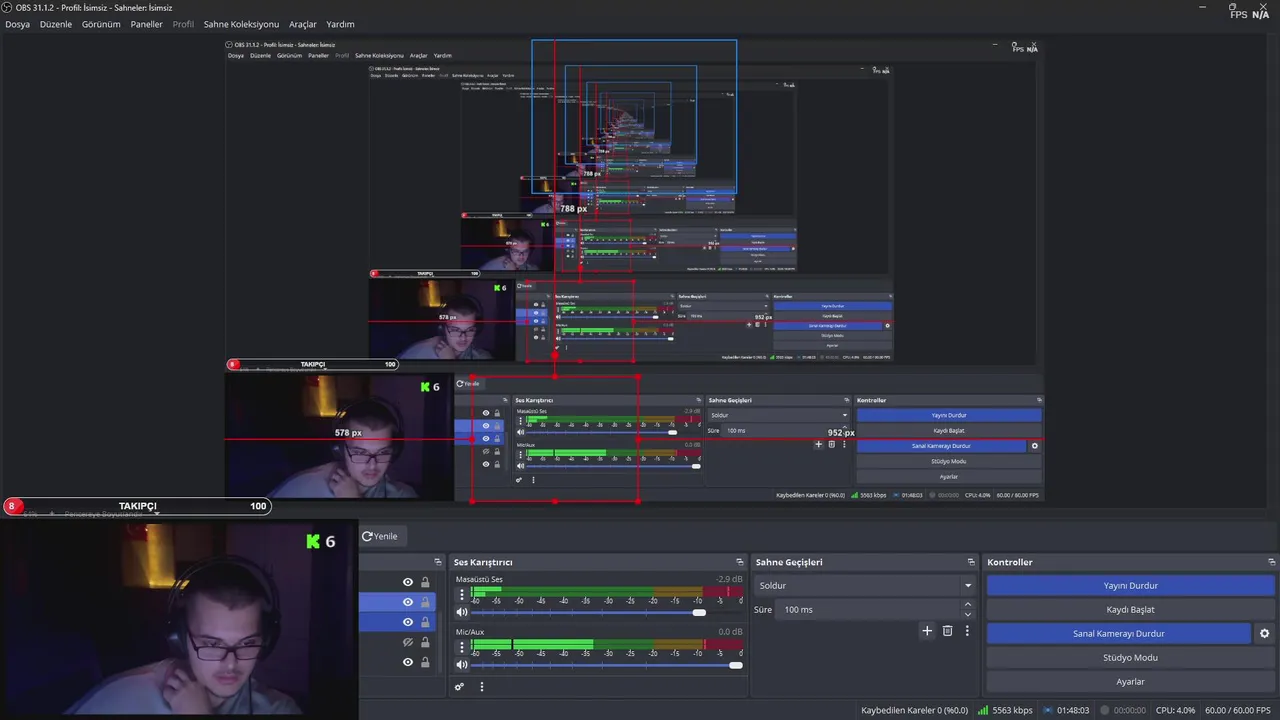
Task: Adjust the Mic/Aux volume slider
Action: pyautogui.click(x=607, y=664)
